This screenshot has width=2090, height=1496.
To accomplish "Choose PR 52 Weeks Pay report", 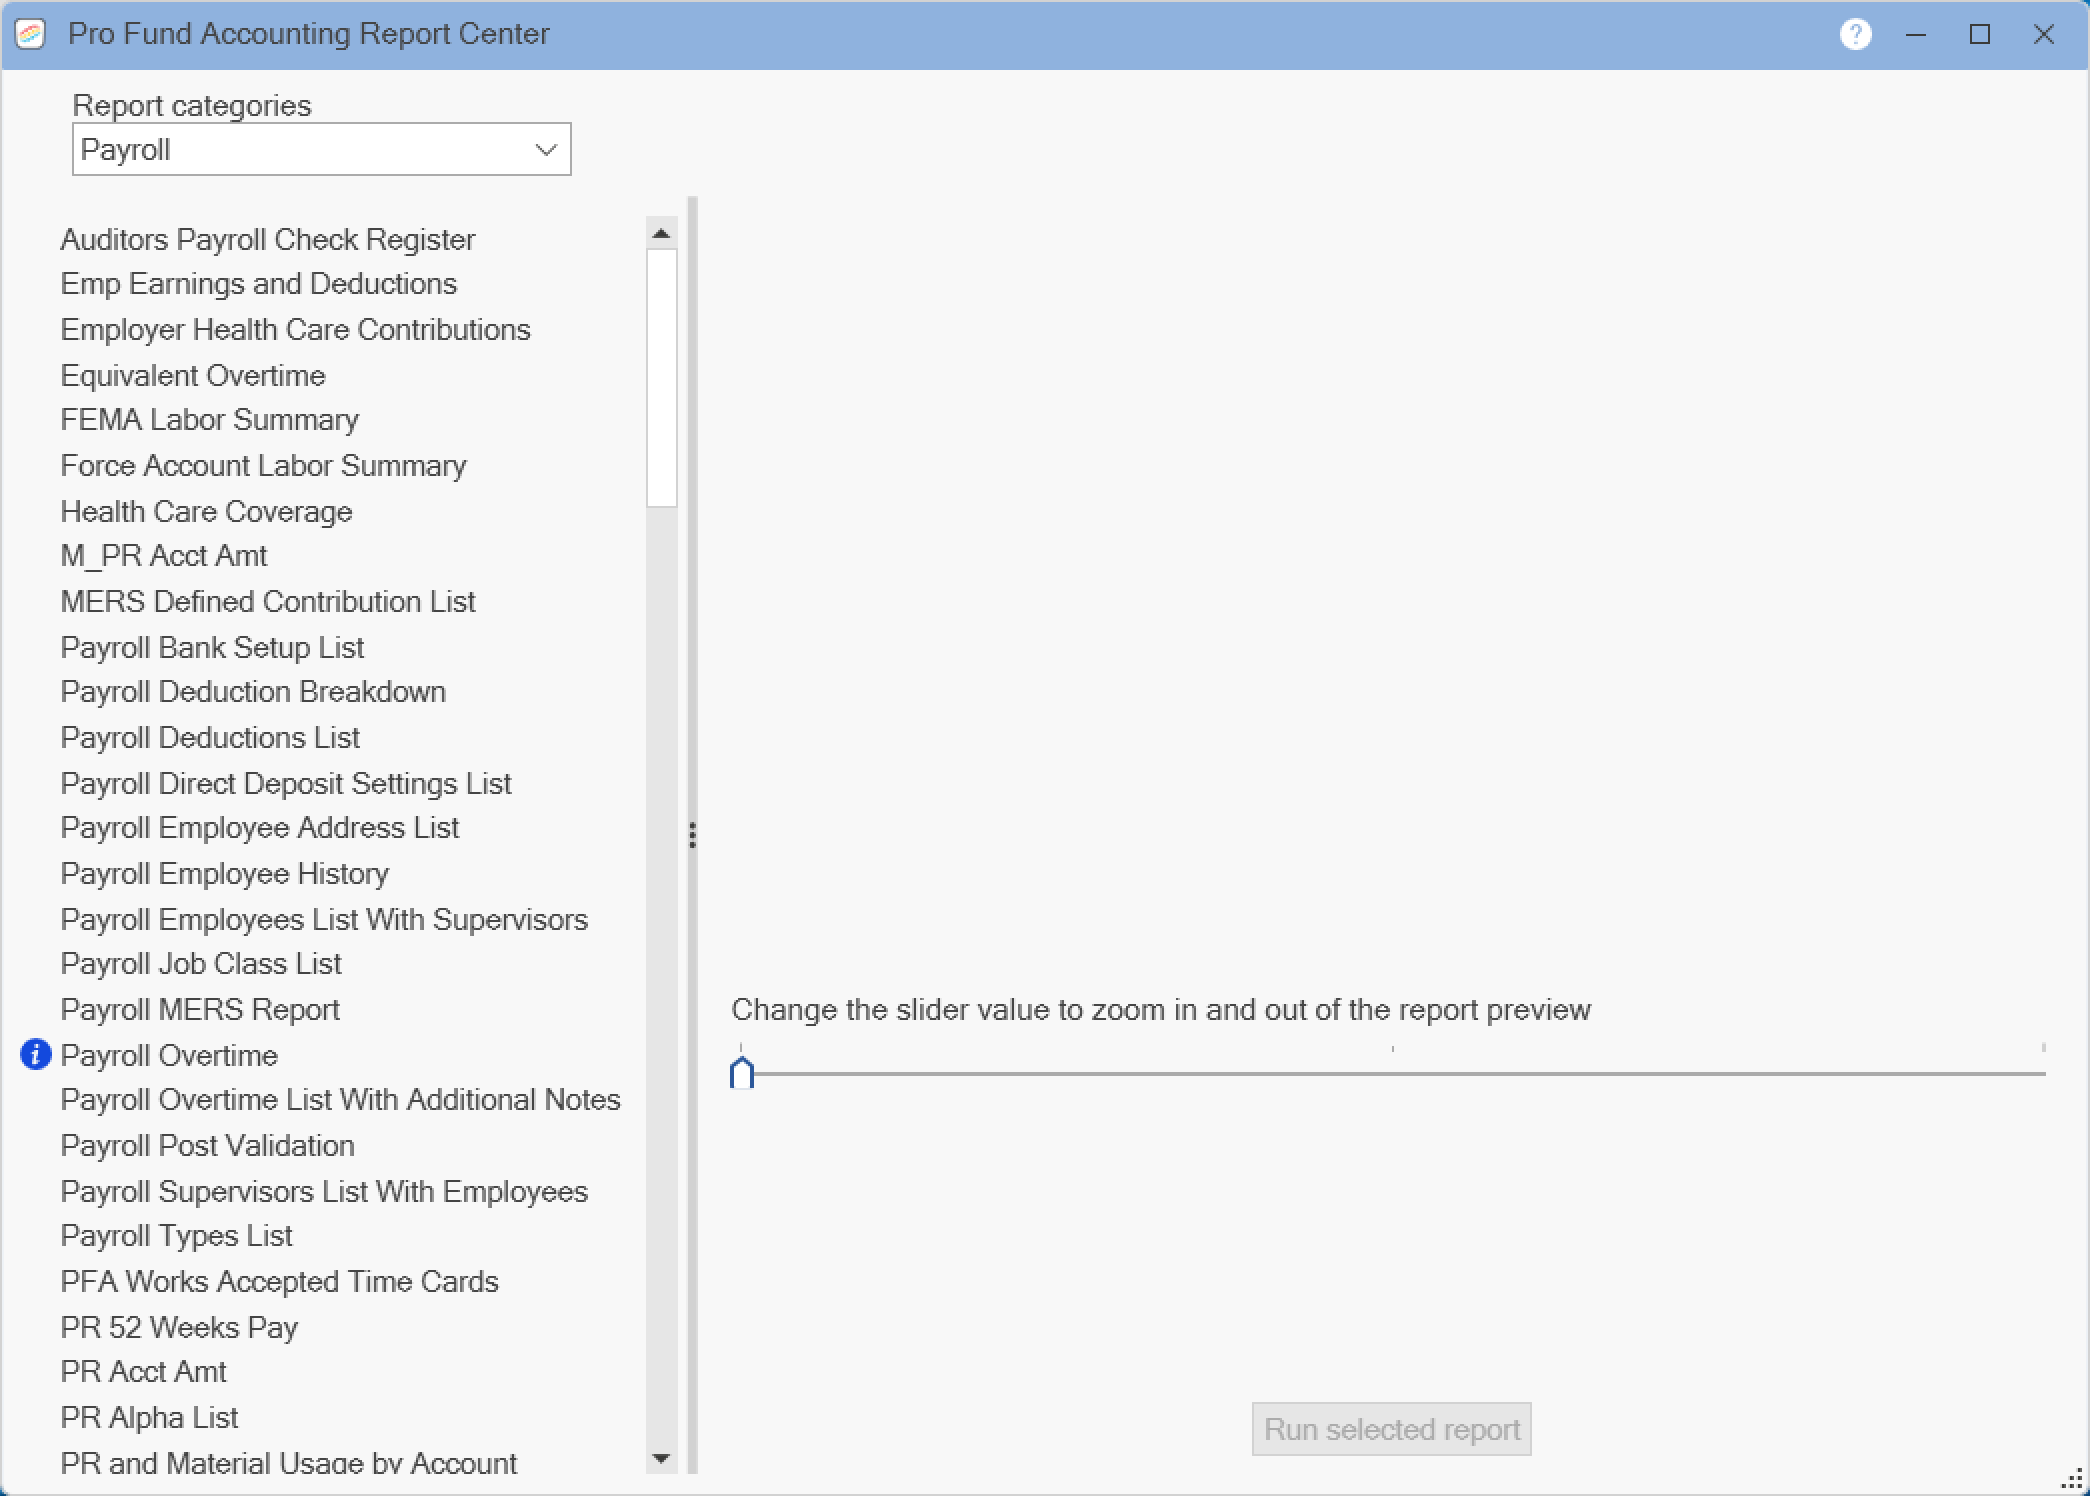I will [x=179, y=1328].
